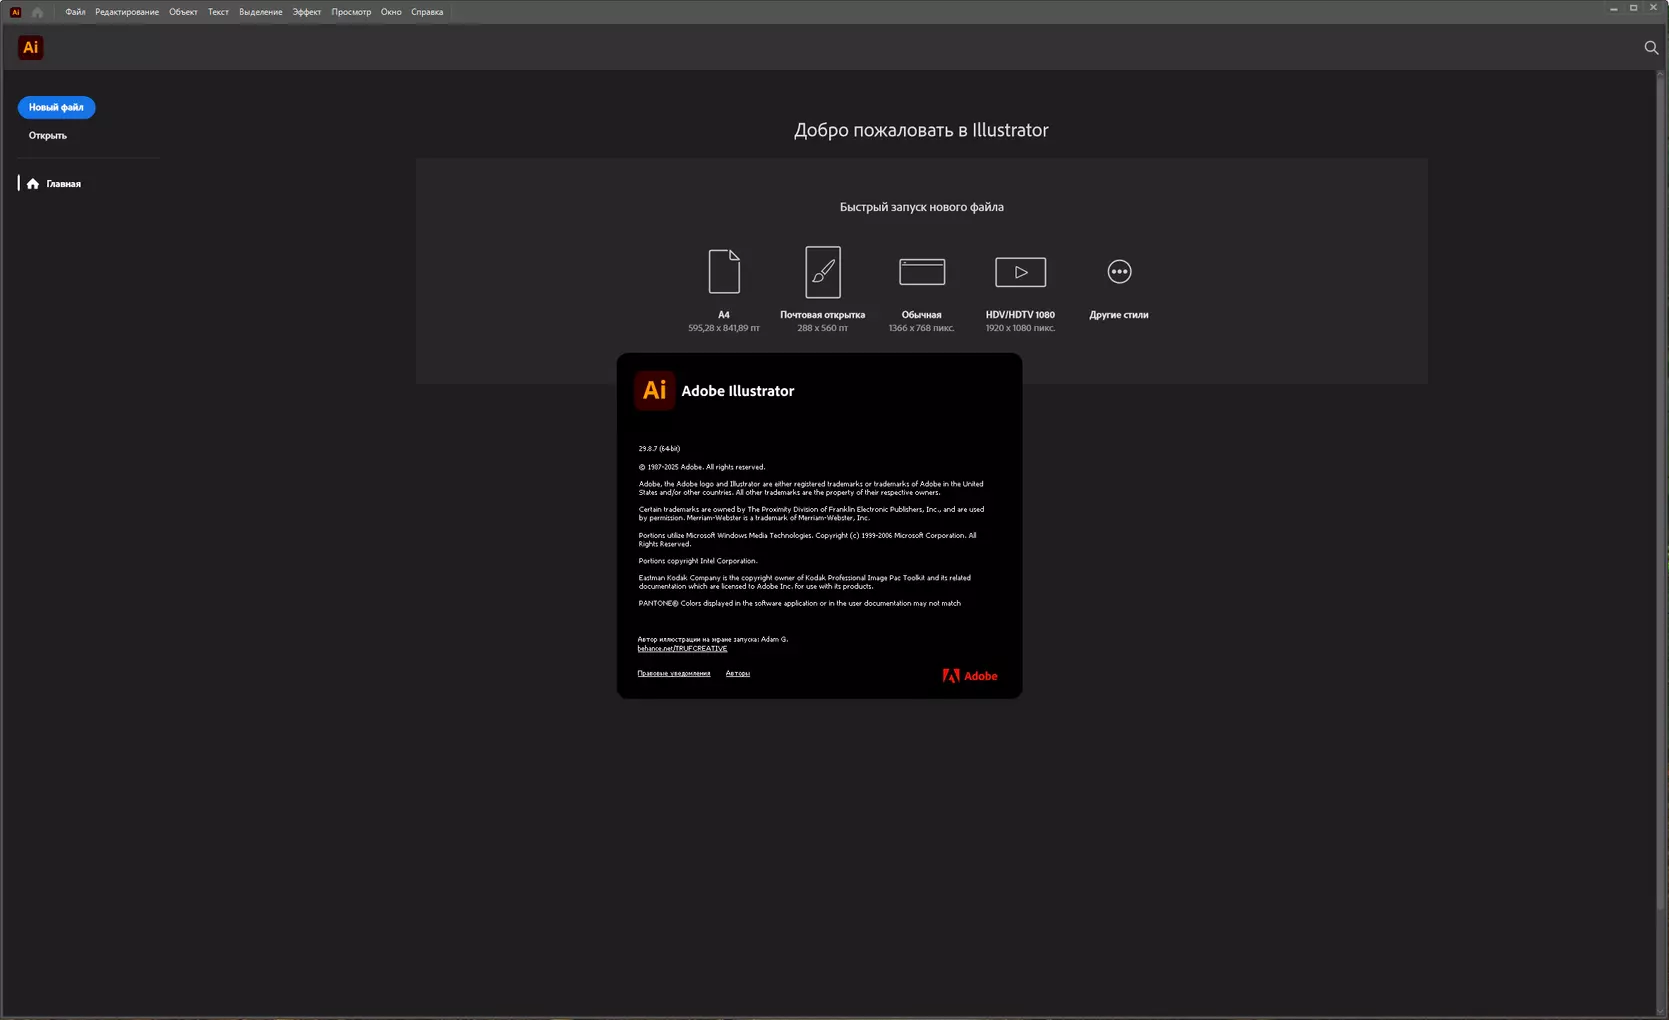Click the Ai logo in the About dialog
The image size is (1669, 1020).
[x=655, y=390]
